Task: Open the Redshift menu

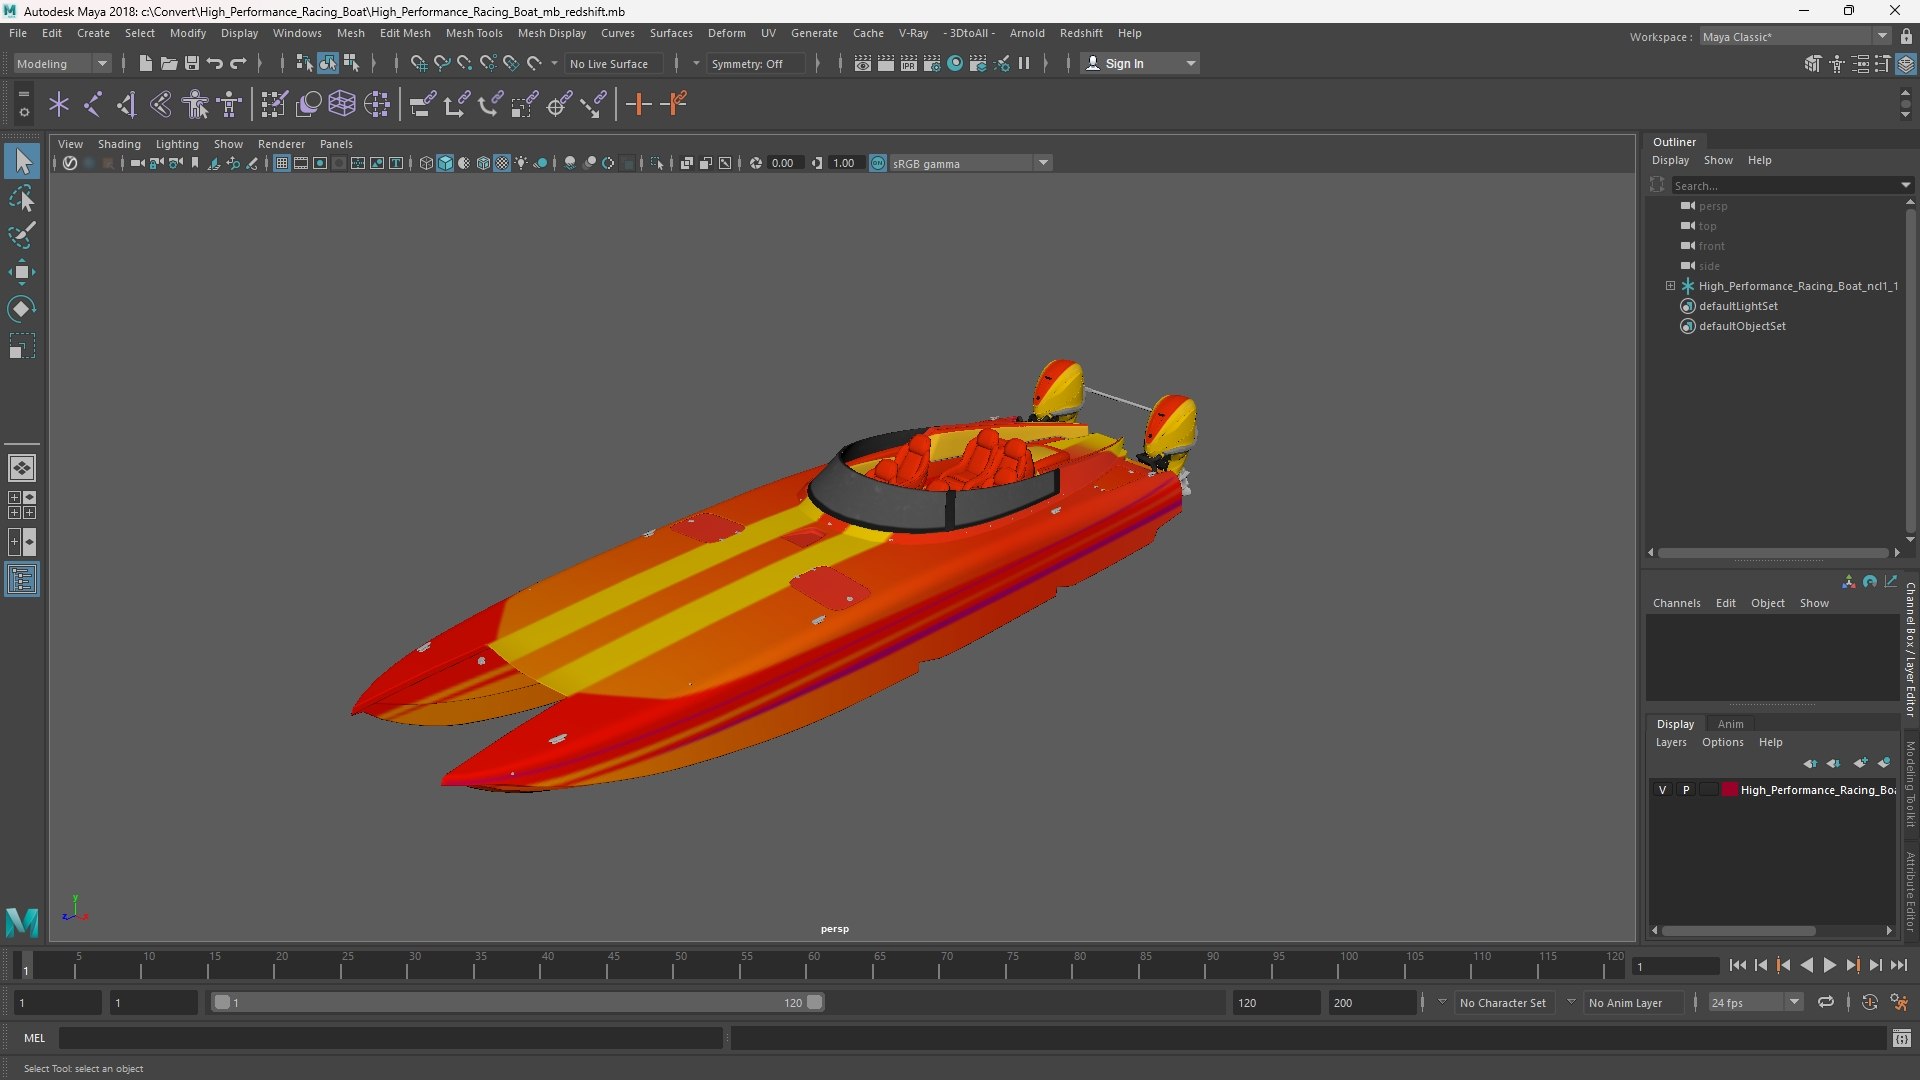Action: tap(1081, 33)
